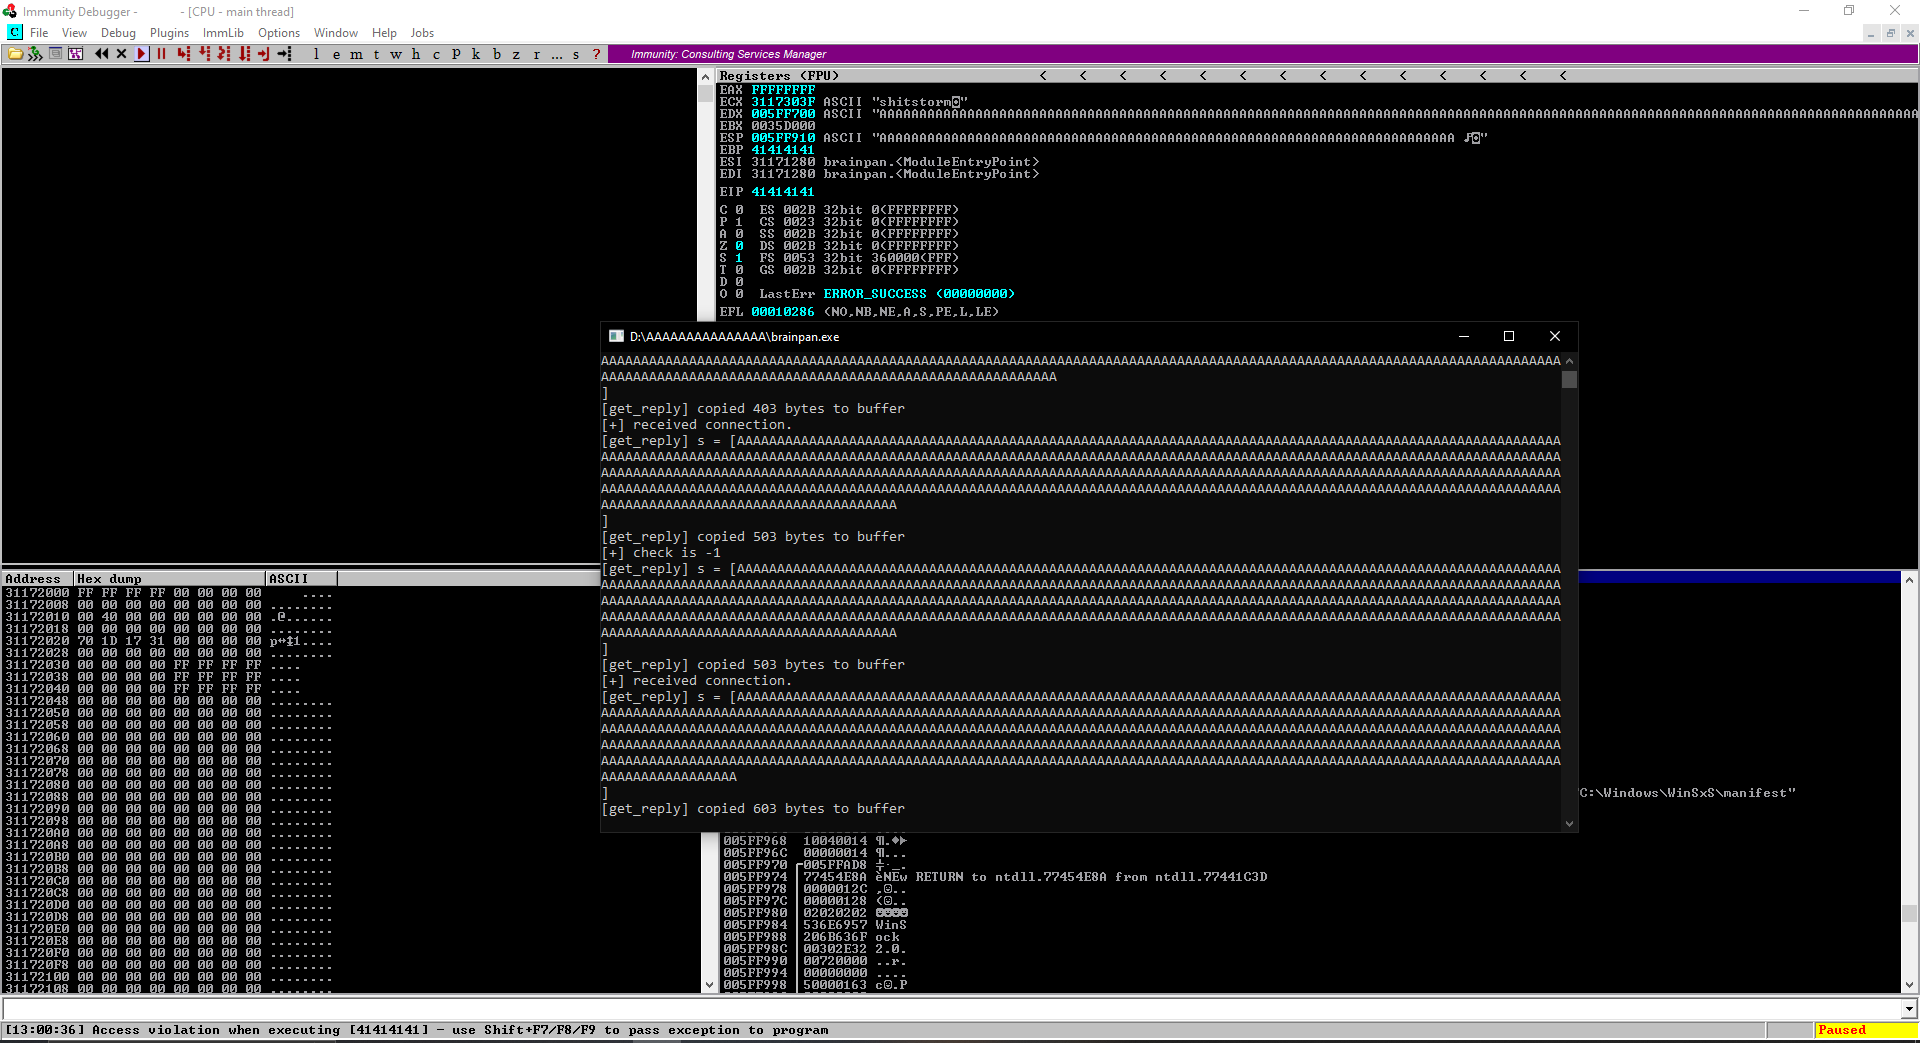Image resolution: width=1920 pixels, height=1043 pixels.
Task: Click the ? help button on the toolbar
Action: pos(596,54)
